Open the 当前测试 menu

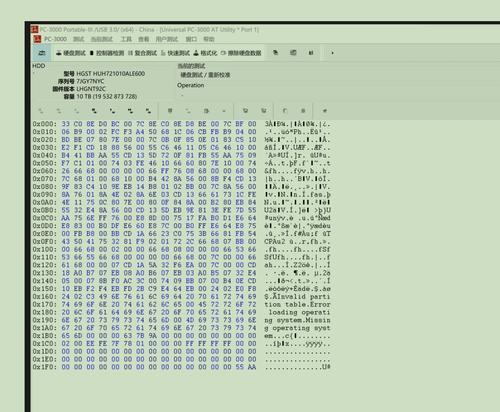click(x=102, y=39)
